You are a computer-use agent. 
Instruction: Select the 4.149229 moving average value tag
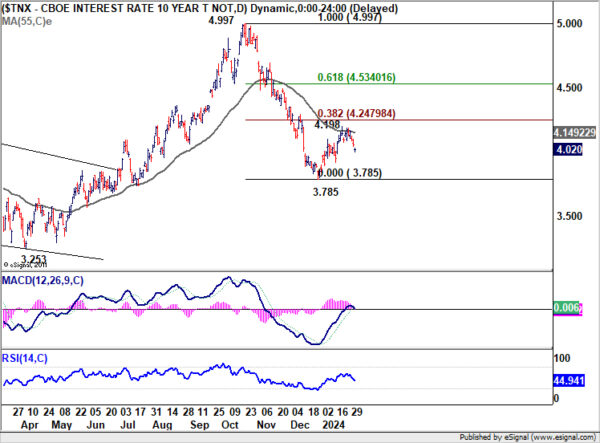point(574,133)
